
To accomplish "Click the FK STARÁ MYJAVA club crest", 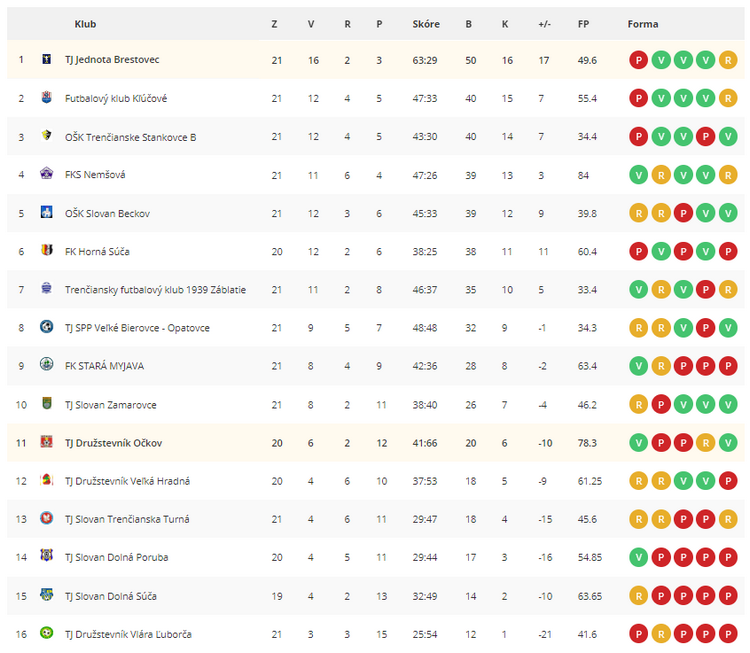I will coord(46,365).
